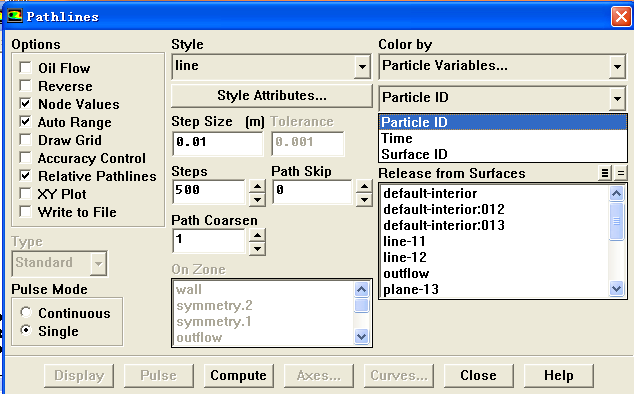
Task: Click the Path Skip value field
Action: tap(312, 192)
